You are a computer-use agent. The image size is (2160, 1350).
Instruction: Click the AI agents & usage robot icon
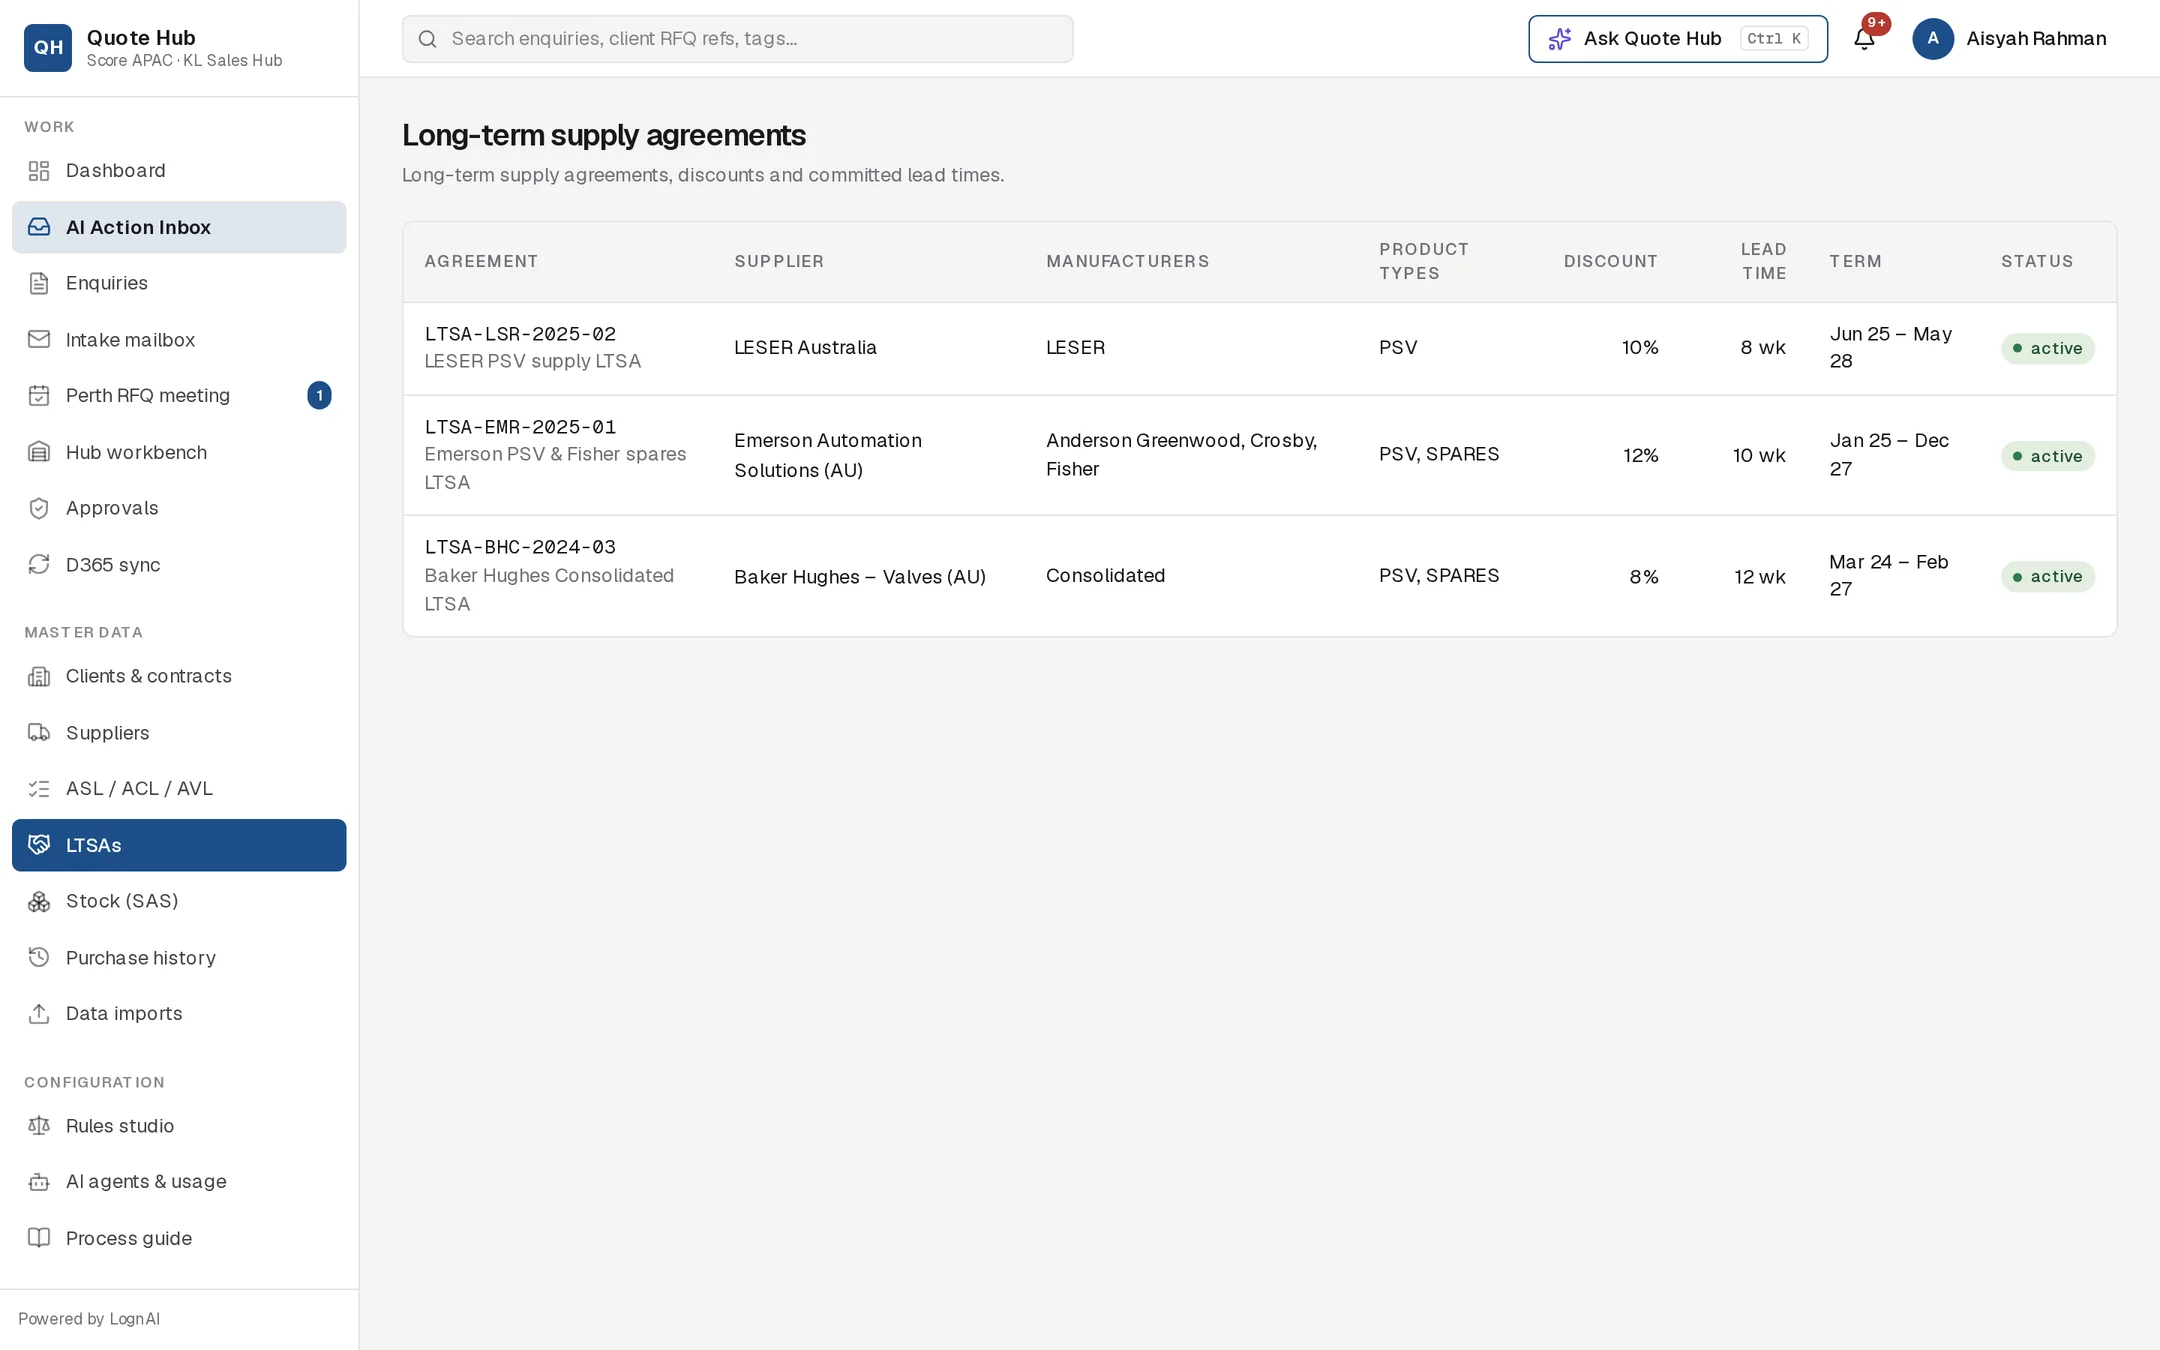coord(39,1181)
